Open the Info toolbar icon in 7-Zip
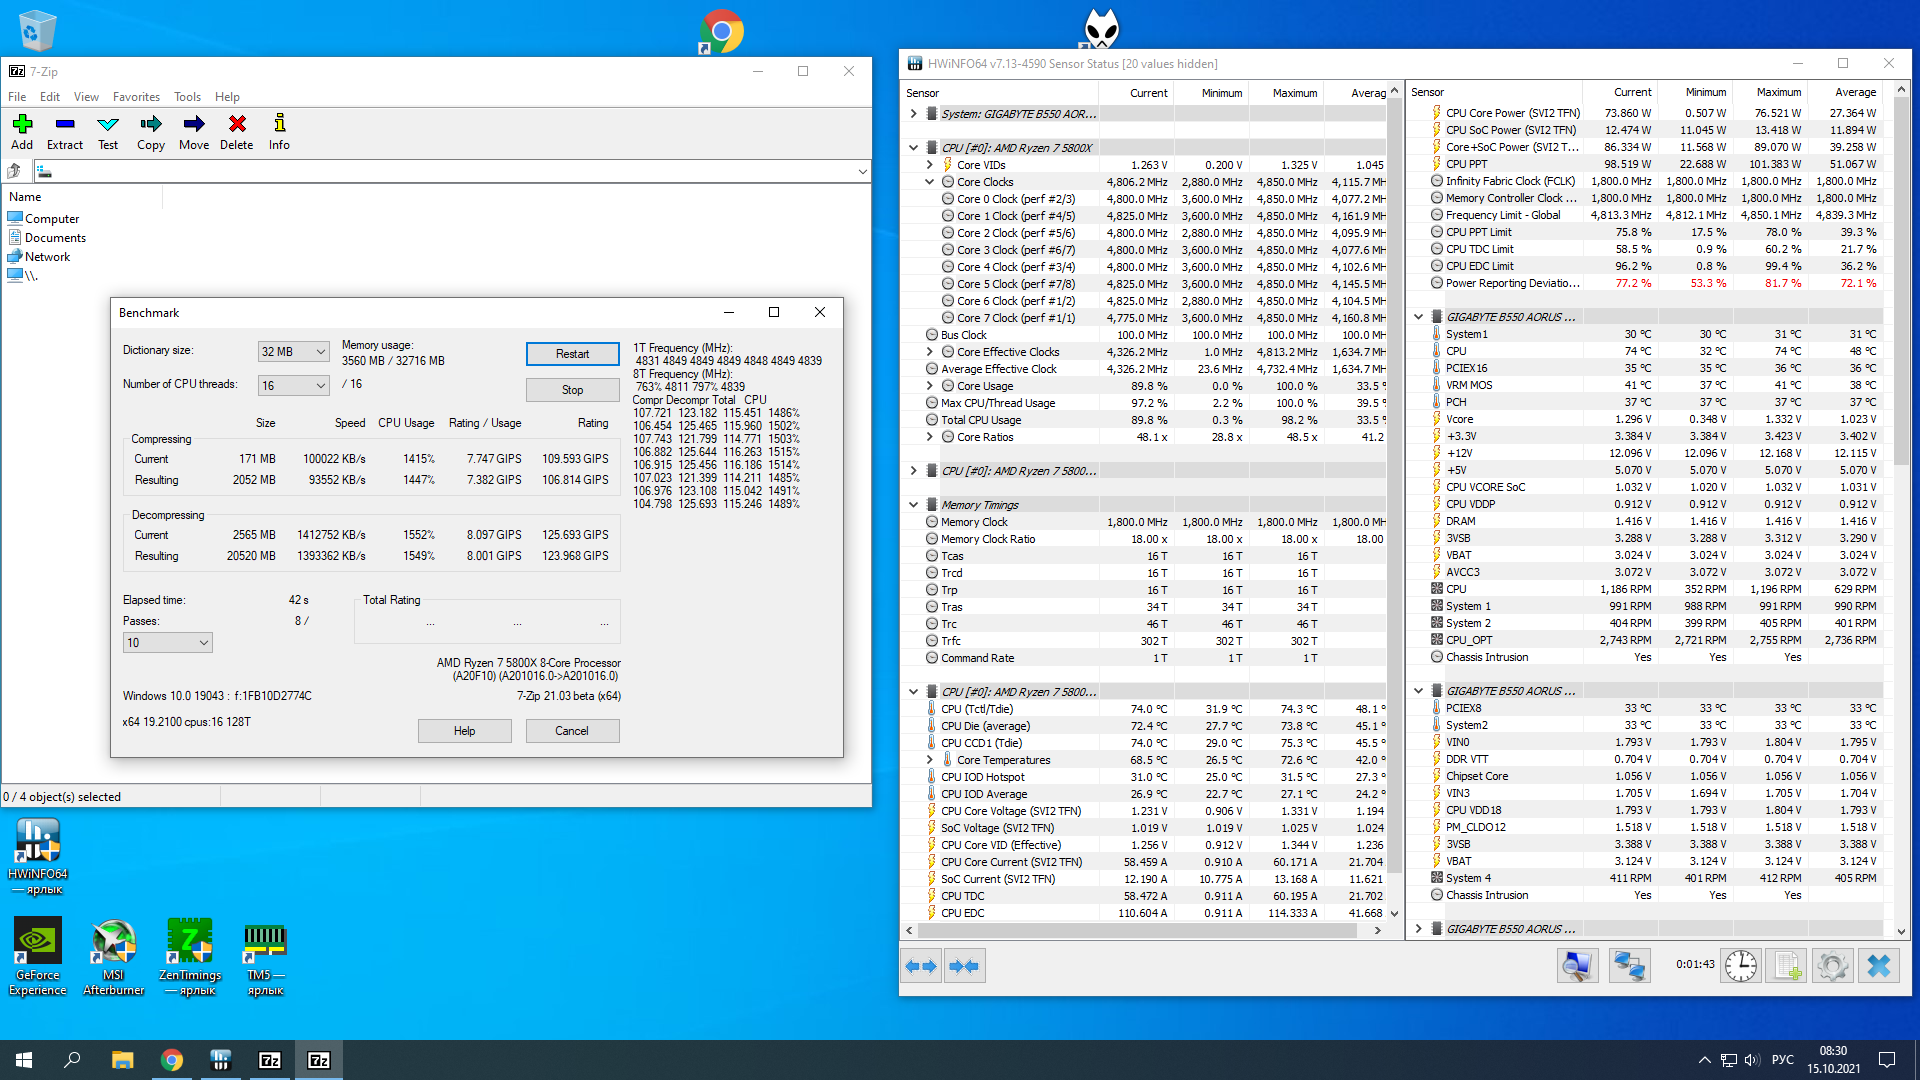Viewport: 1920px width, 1080px height. [x=279, y=131]
